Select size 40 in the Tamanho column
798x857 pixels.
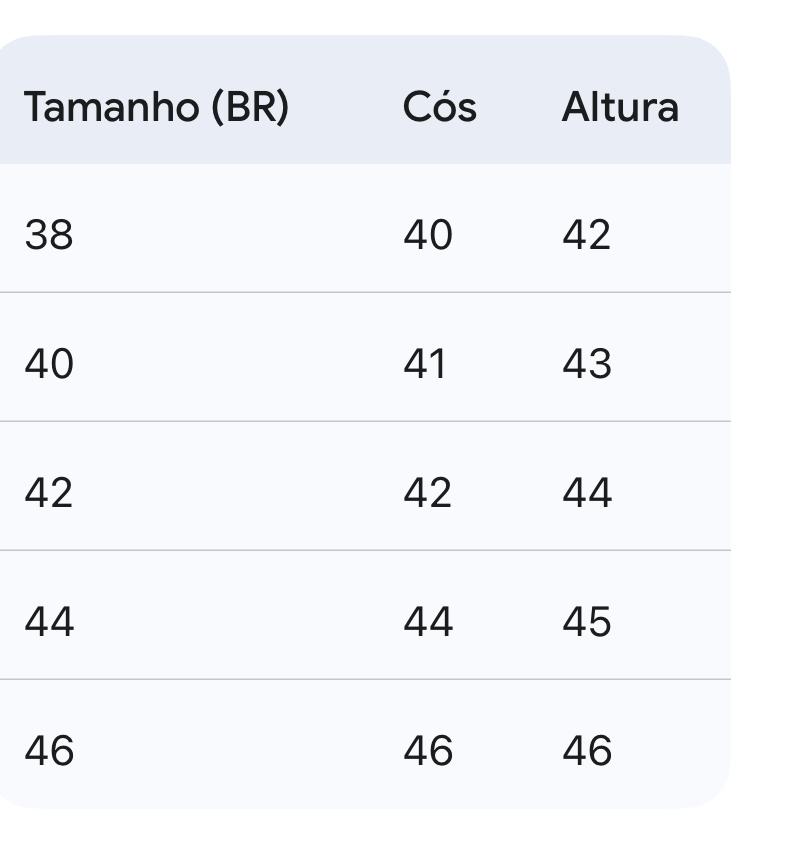tap(49, 364)
